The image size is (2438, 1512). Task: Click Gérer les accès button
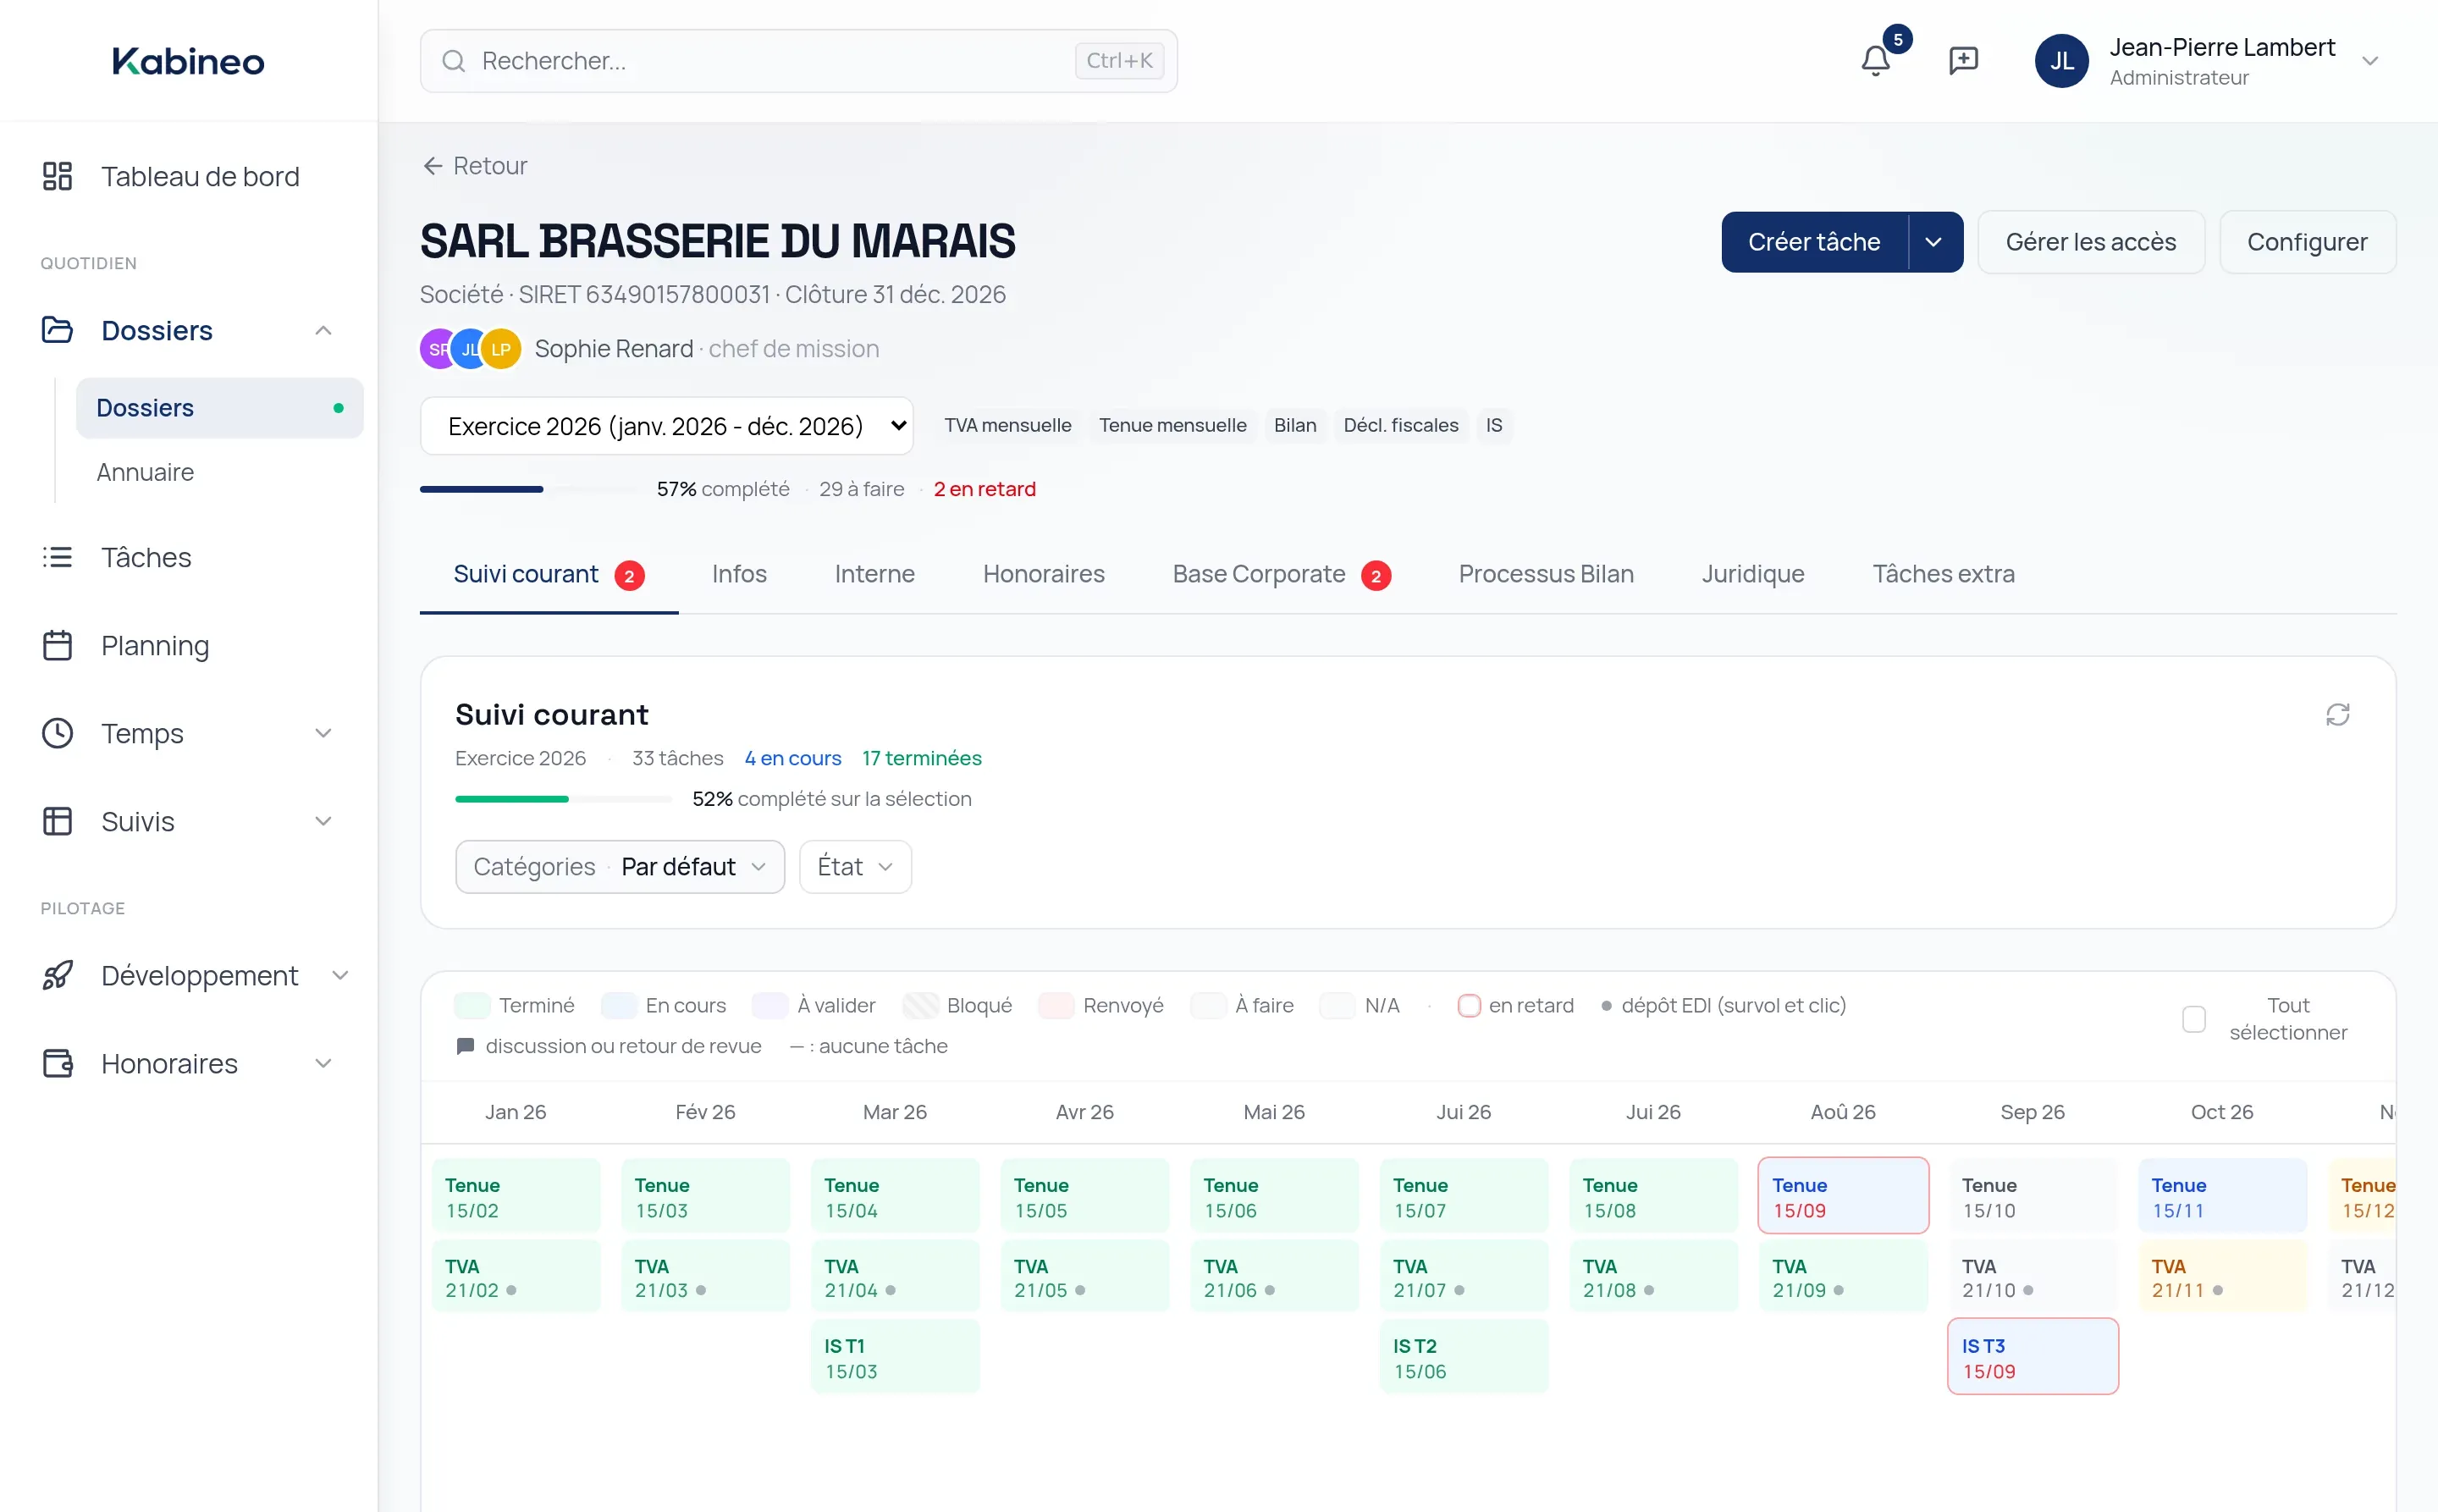click(2090, 242)
